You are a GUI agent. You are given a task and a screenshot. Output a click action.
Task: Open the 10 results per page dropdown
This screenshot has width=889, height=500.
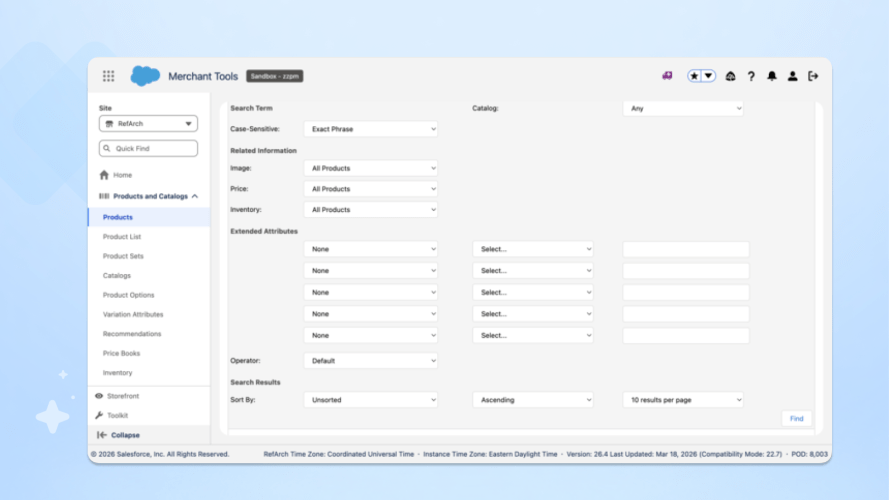(683, 400)
